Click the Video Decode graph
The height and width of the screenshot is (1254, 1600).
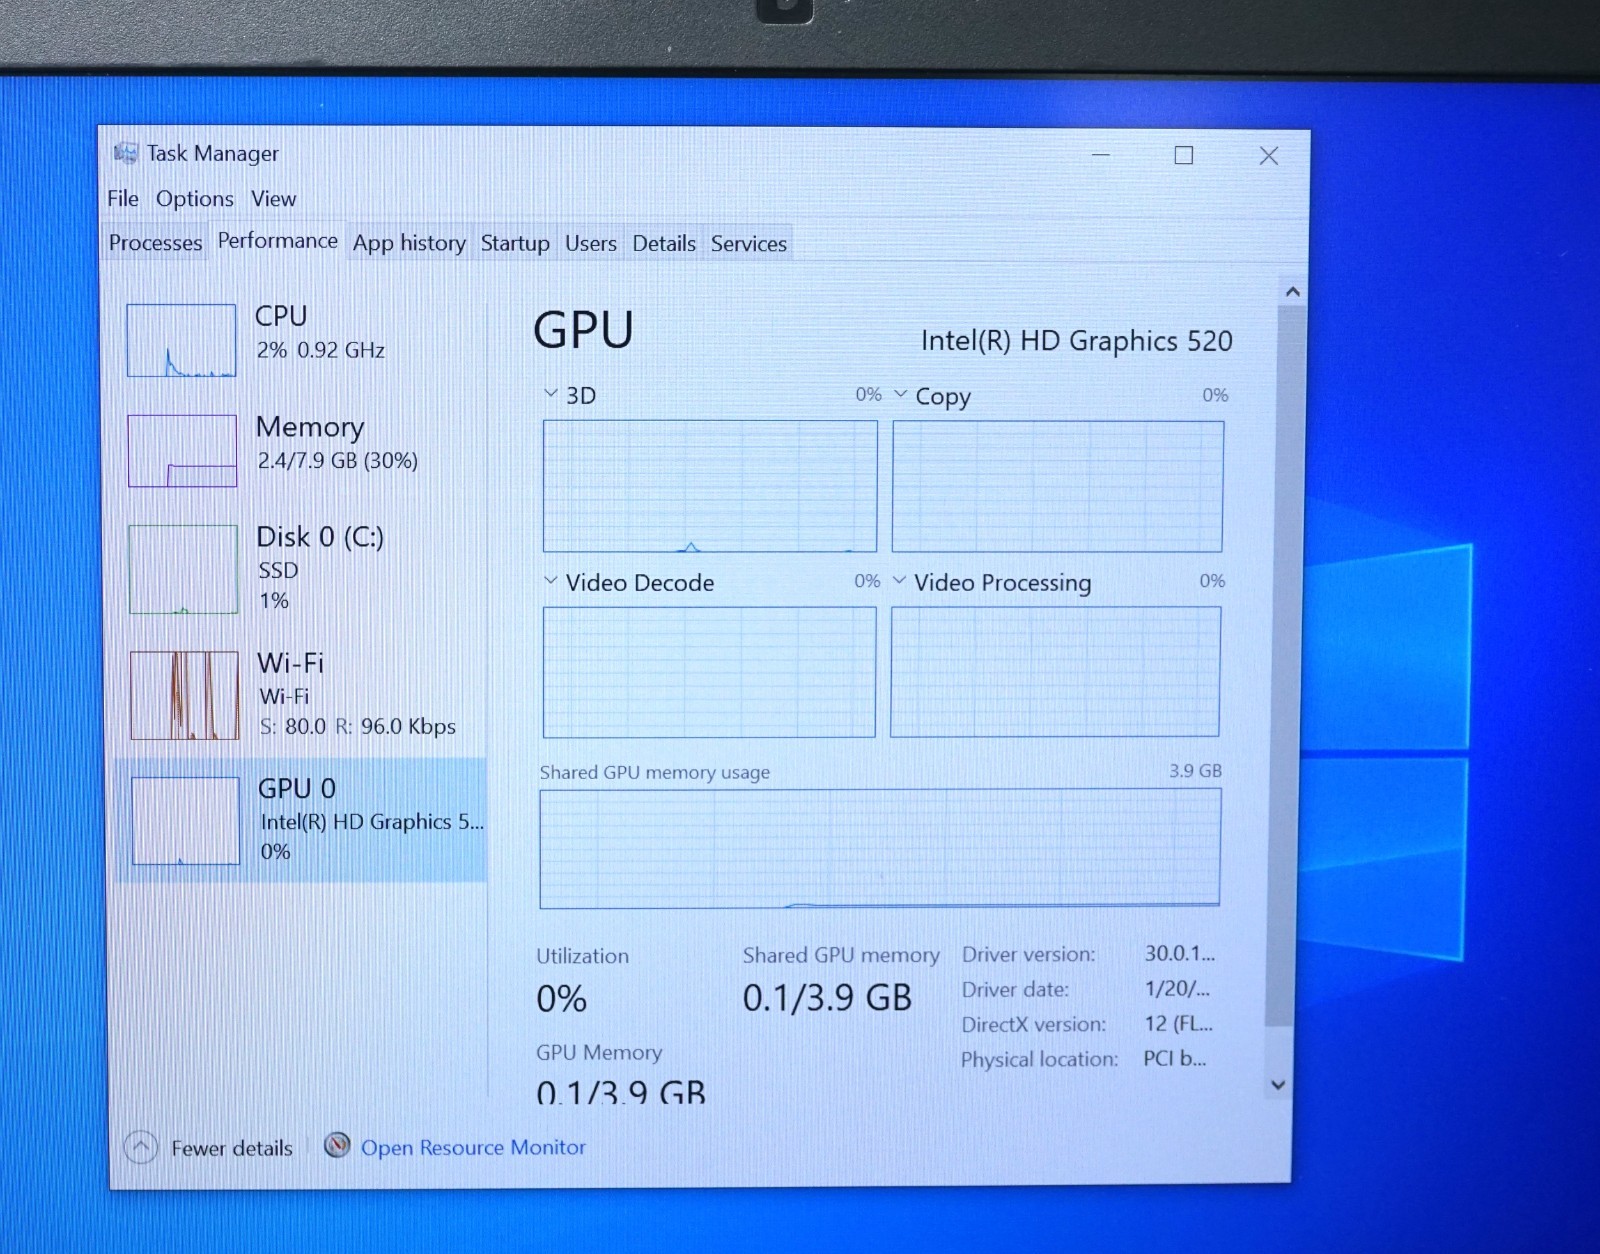(709, 672)
